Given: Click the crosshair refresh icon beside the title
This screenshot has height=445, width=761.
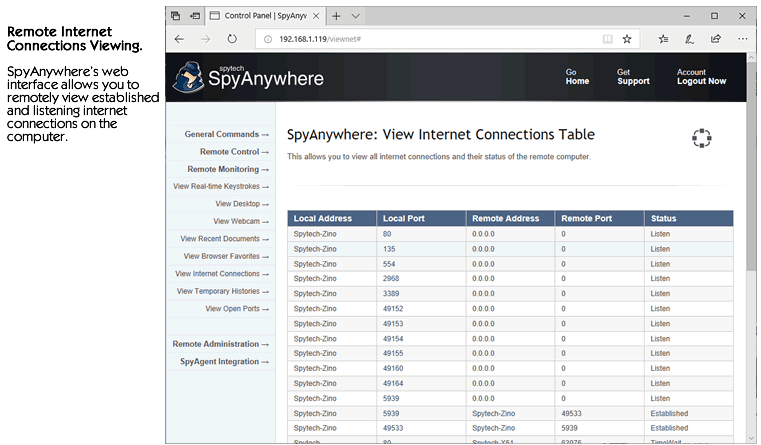Looking at the screenshot, I should pos(701,138).
